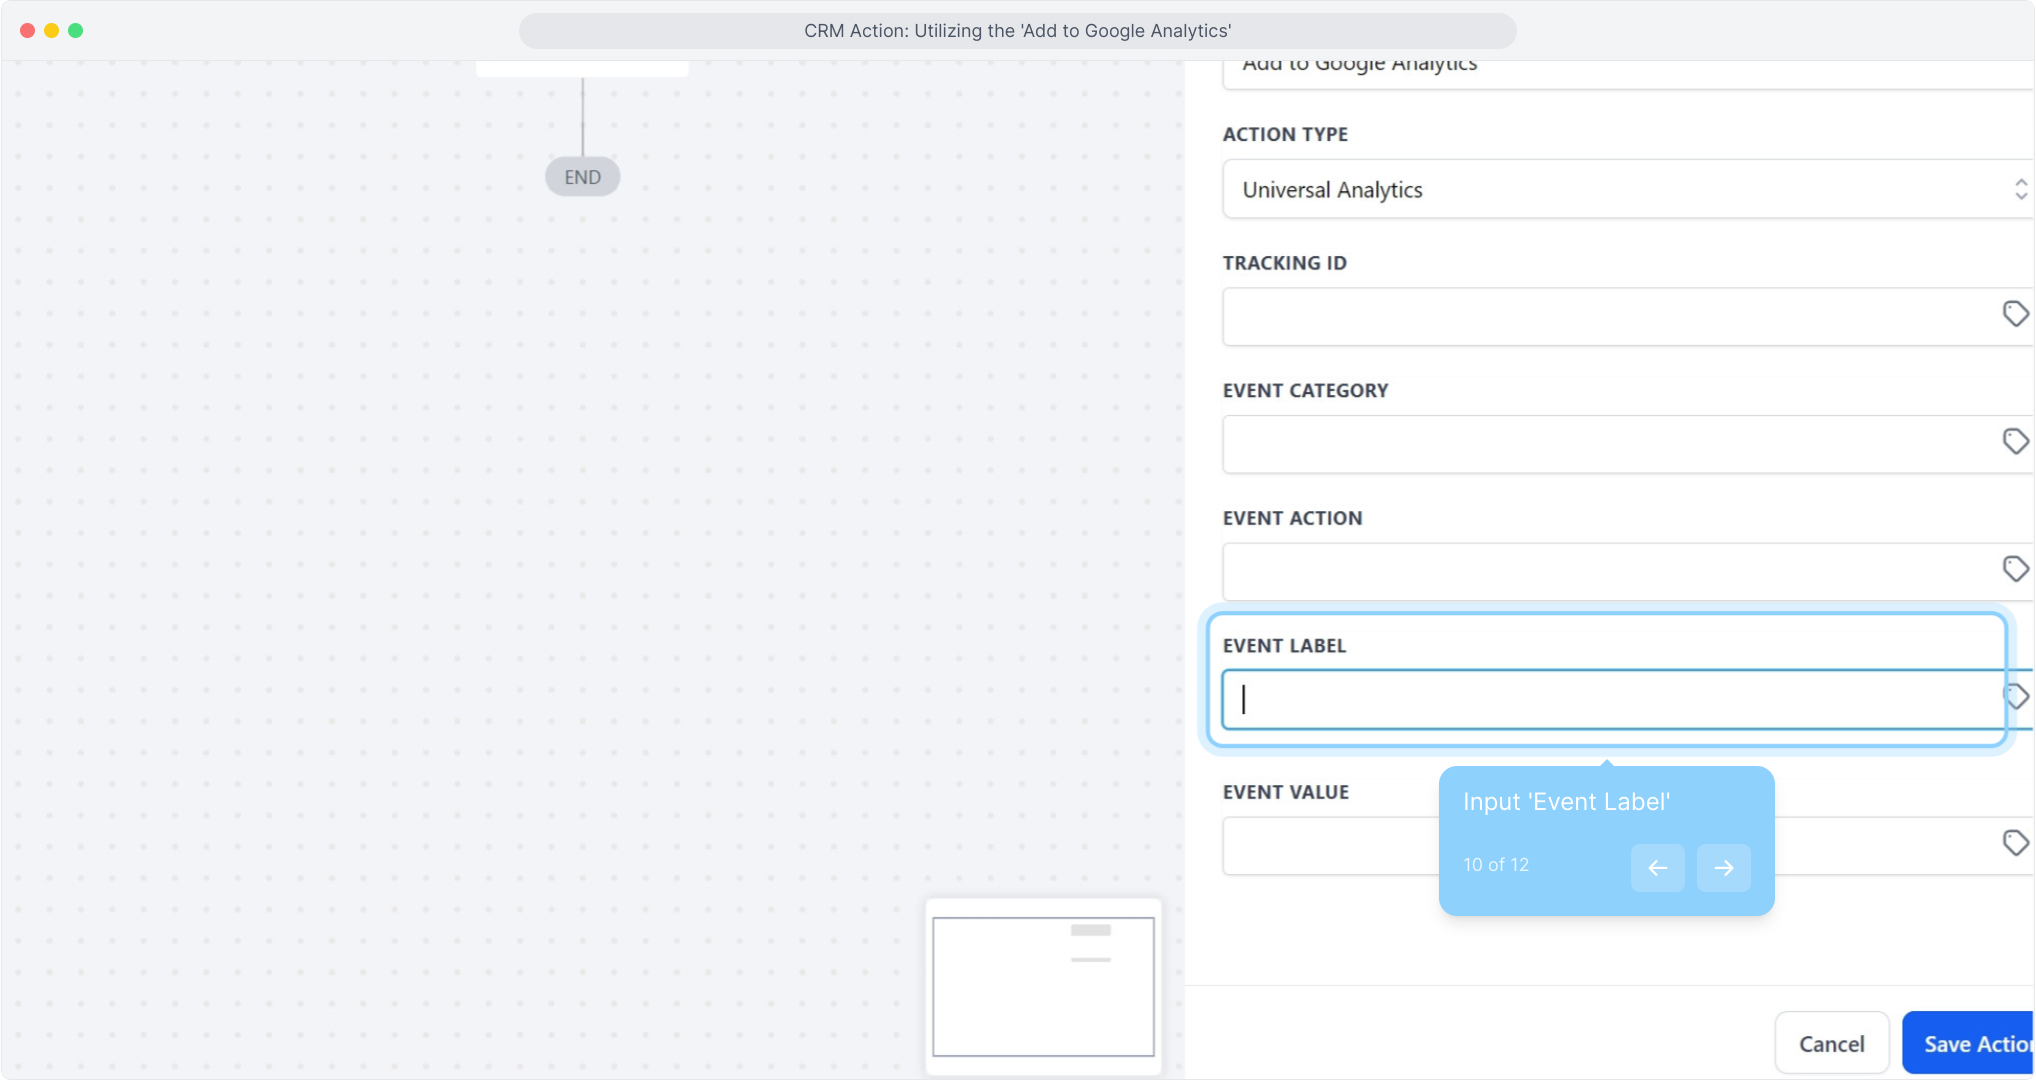The image size is (2036, 1080).
Task: Click the Event Value tag icon
Action: coord(2015,843)
